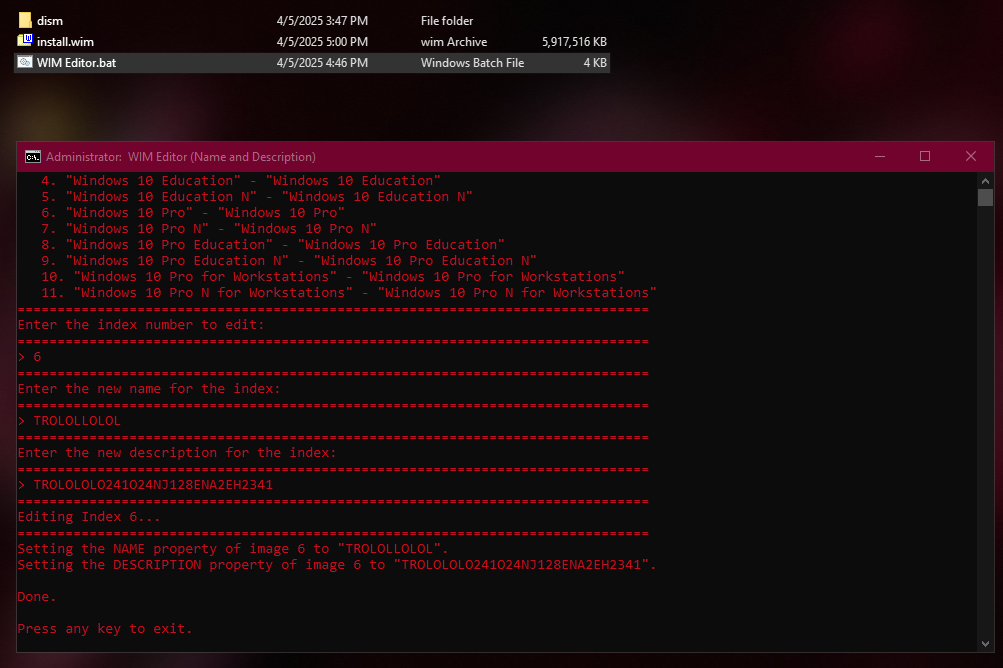This screenshot has width=1003, height=668.
Task: Click the line 8 Windows 10 Pro Education entry
Action: 272,244
